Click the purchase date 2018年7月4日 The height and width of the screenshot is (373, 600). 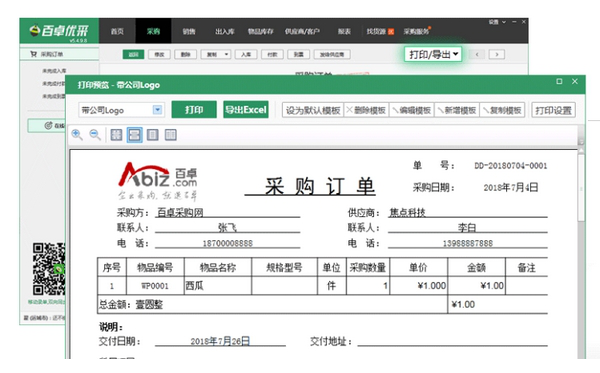510,187
